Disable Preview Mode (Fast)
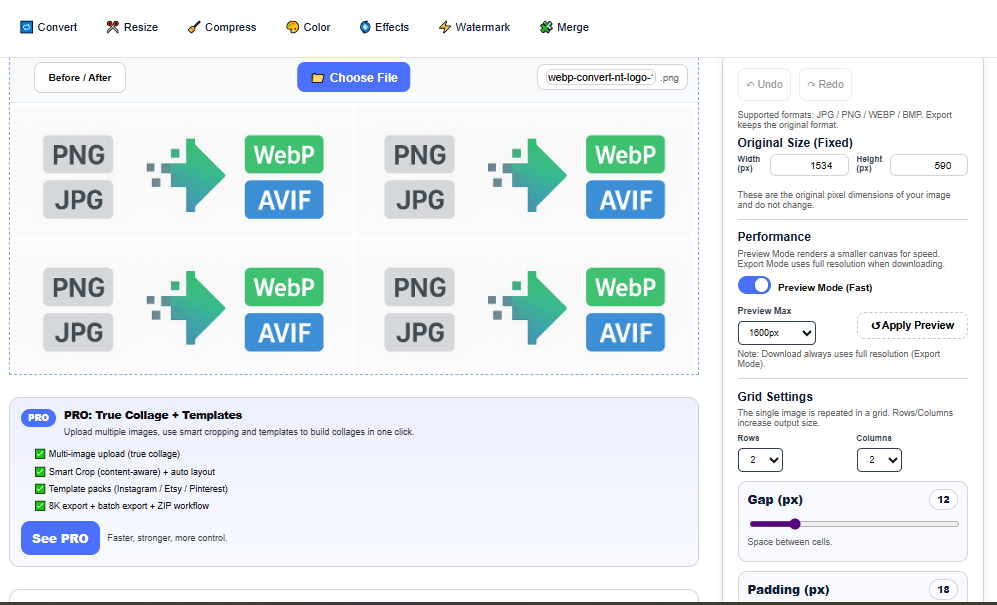 pyautogui.click(x=755, y=285)
